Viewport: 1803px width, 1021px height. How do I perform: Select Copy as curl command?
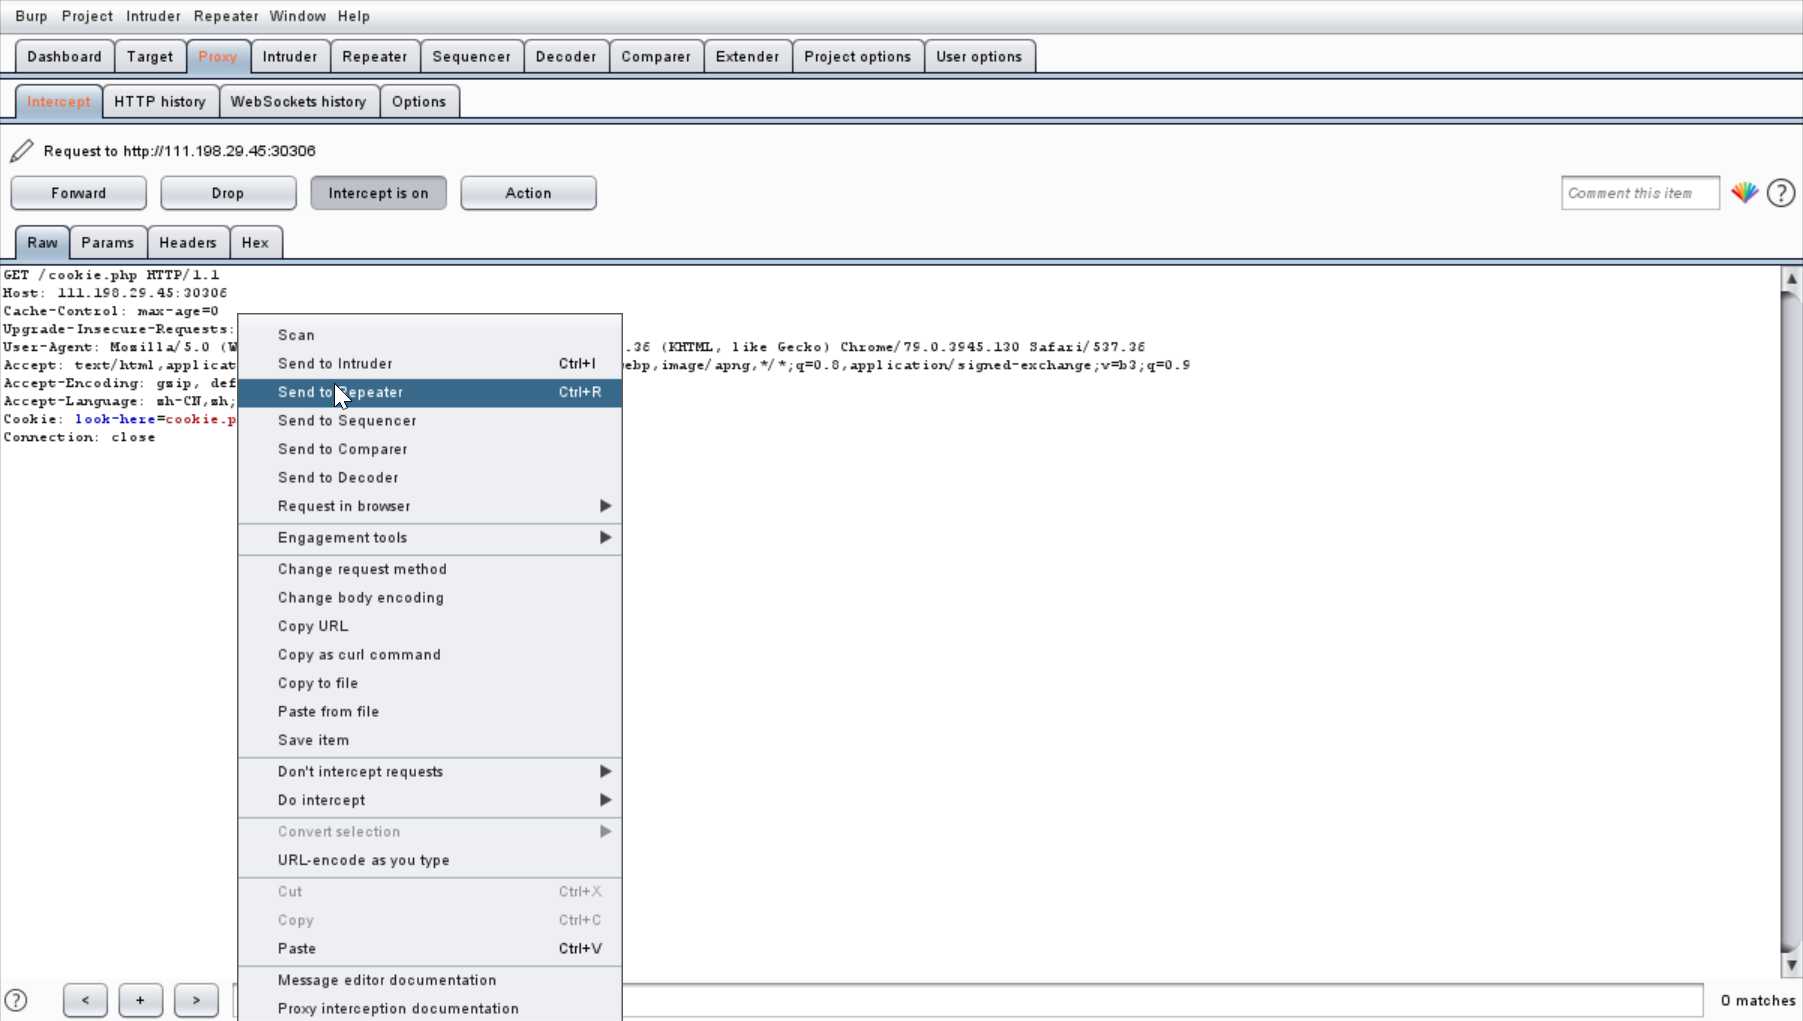coord(430,655)
